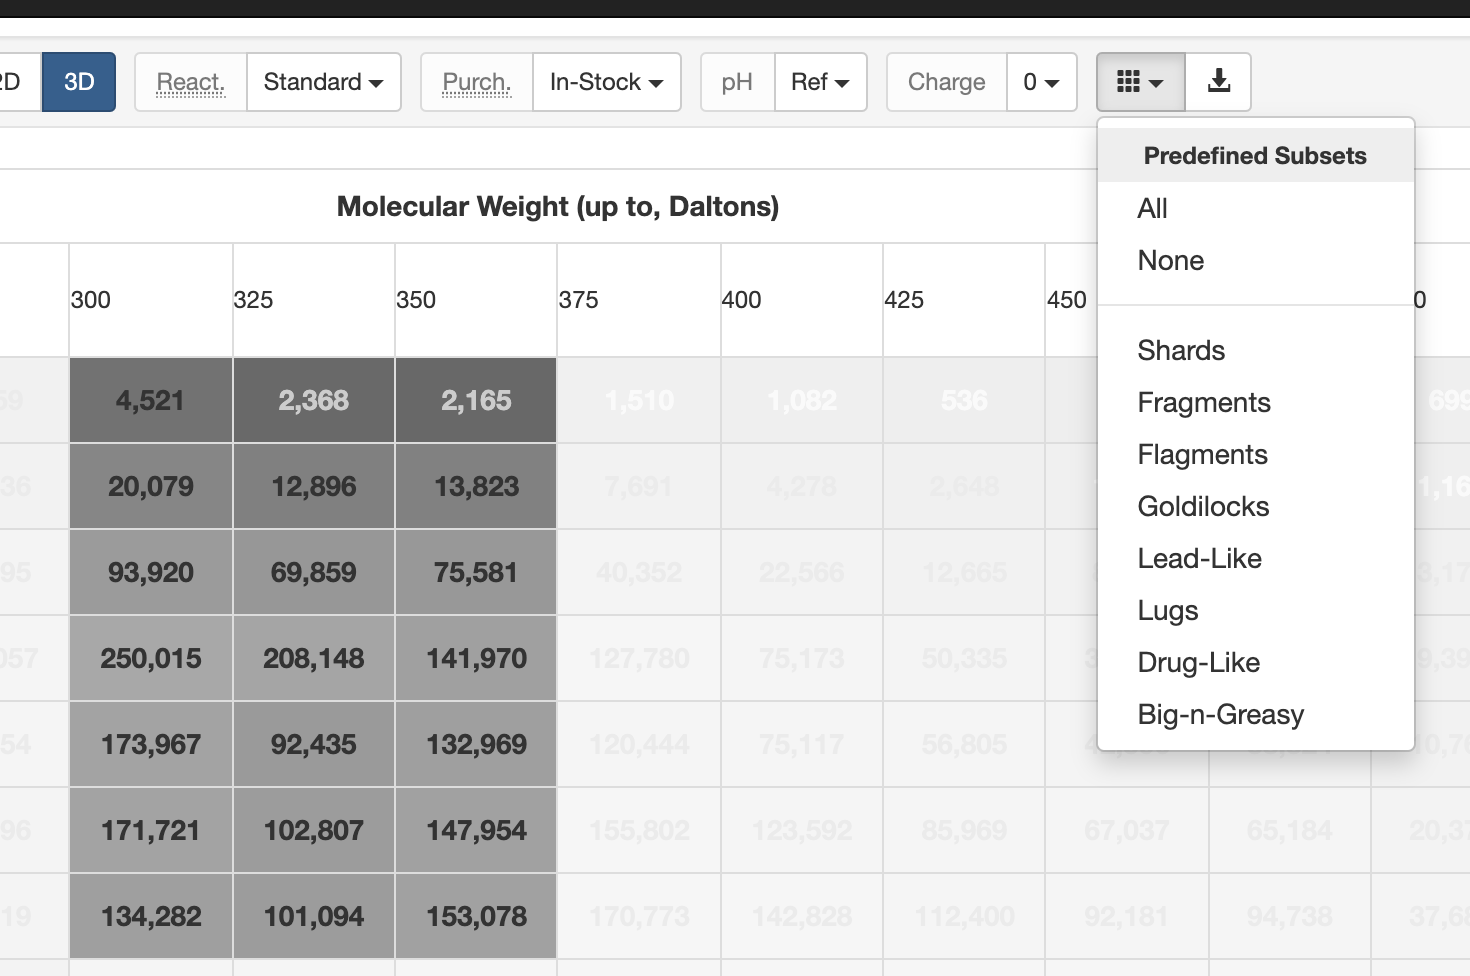Choose the Flagments subset

(1256, 454)
